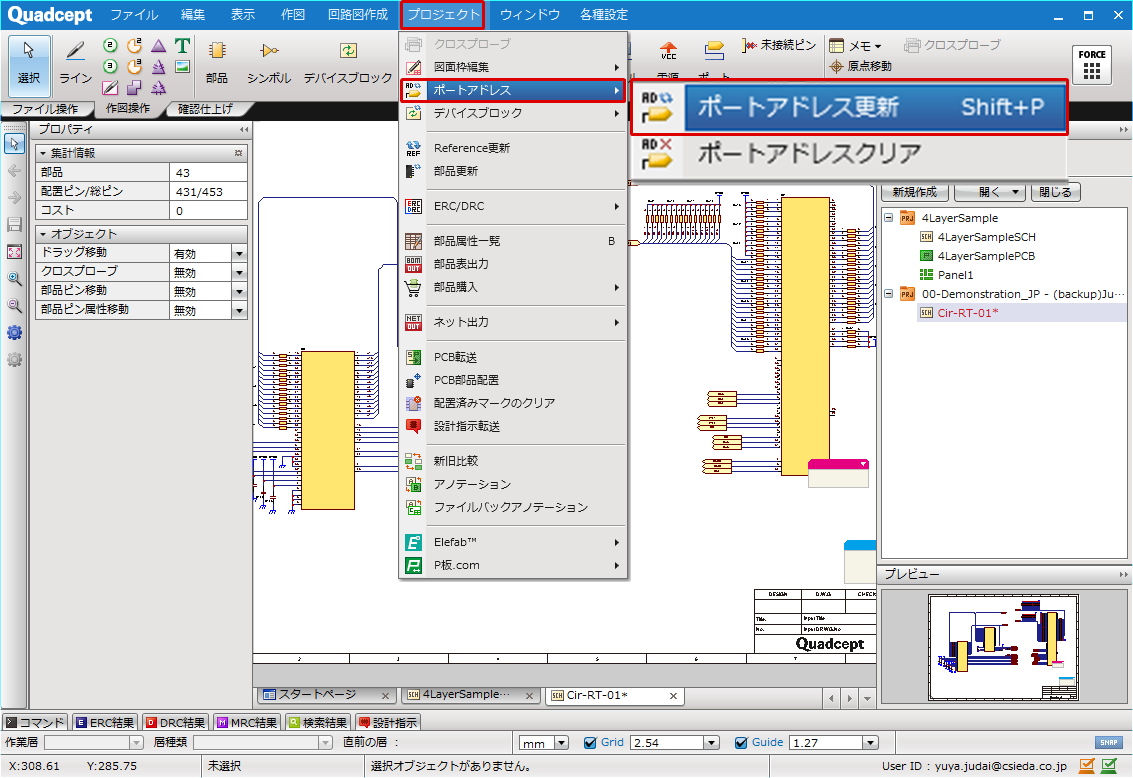
Task: Switch to the 確認仕上げ ribbon tab
Action: click(207, 109)
